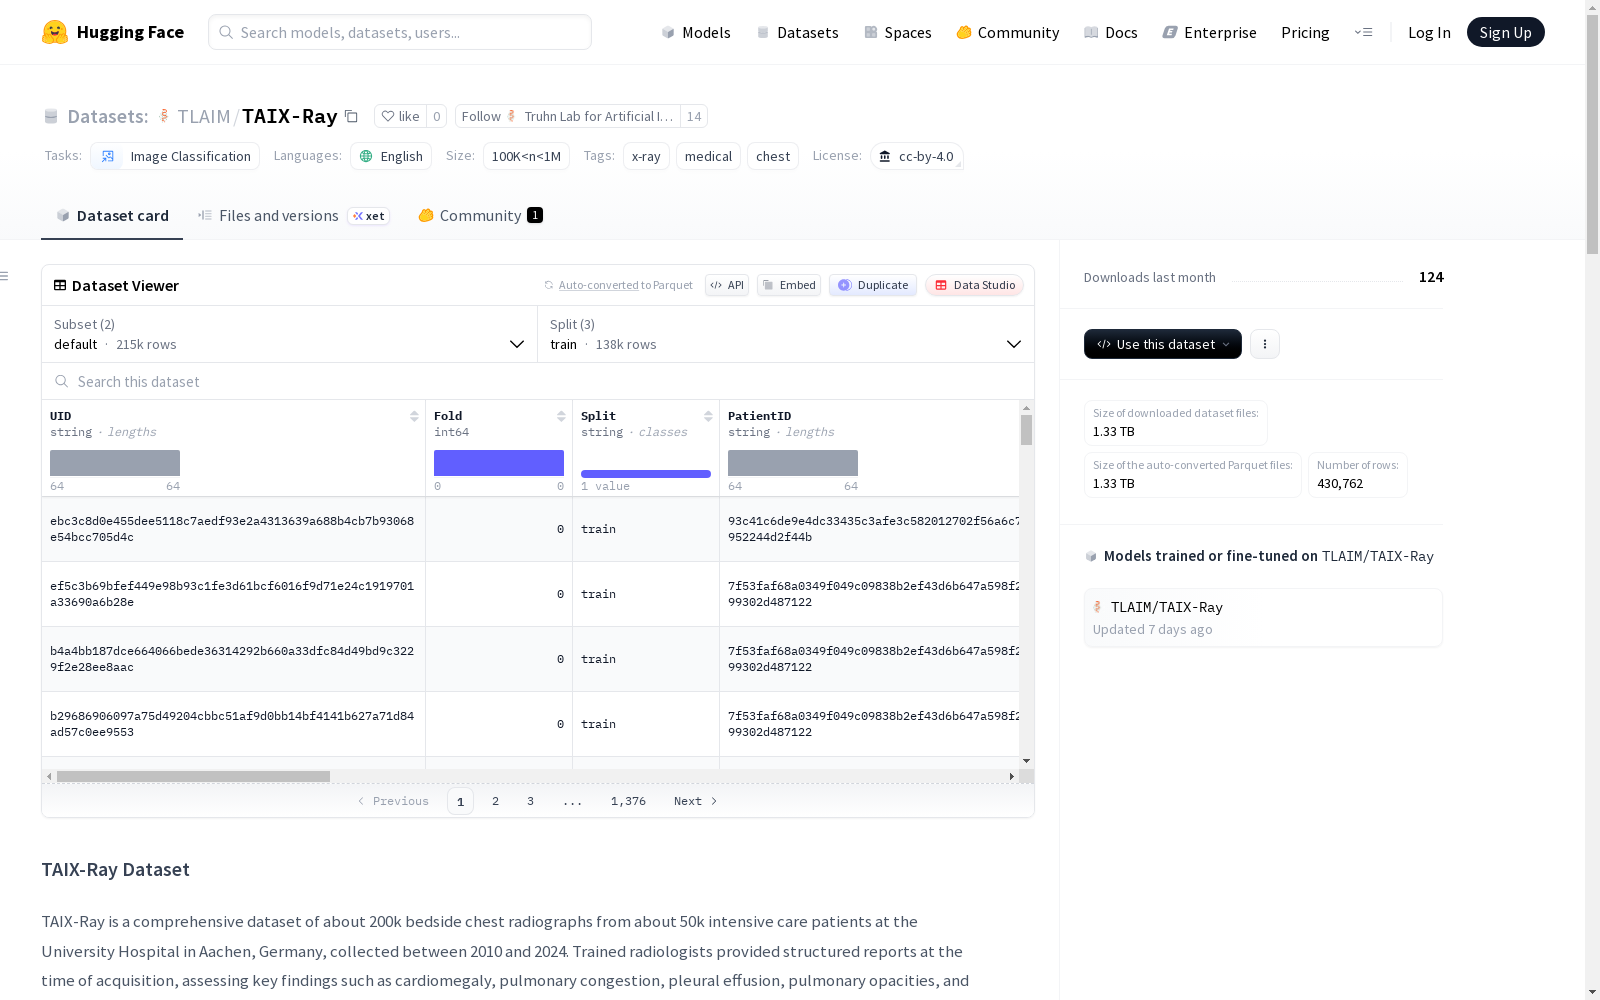Open the more navigation menu icon

click(x=1363, y=32)
